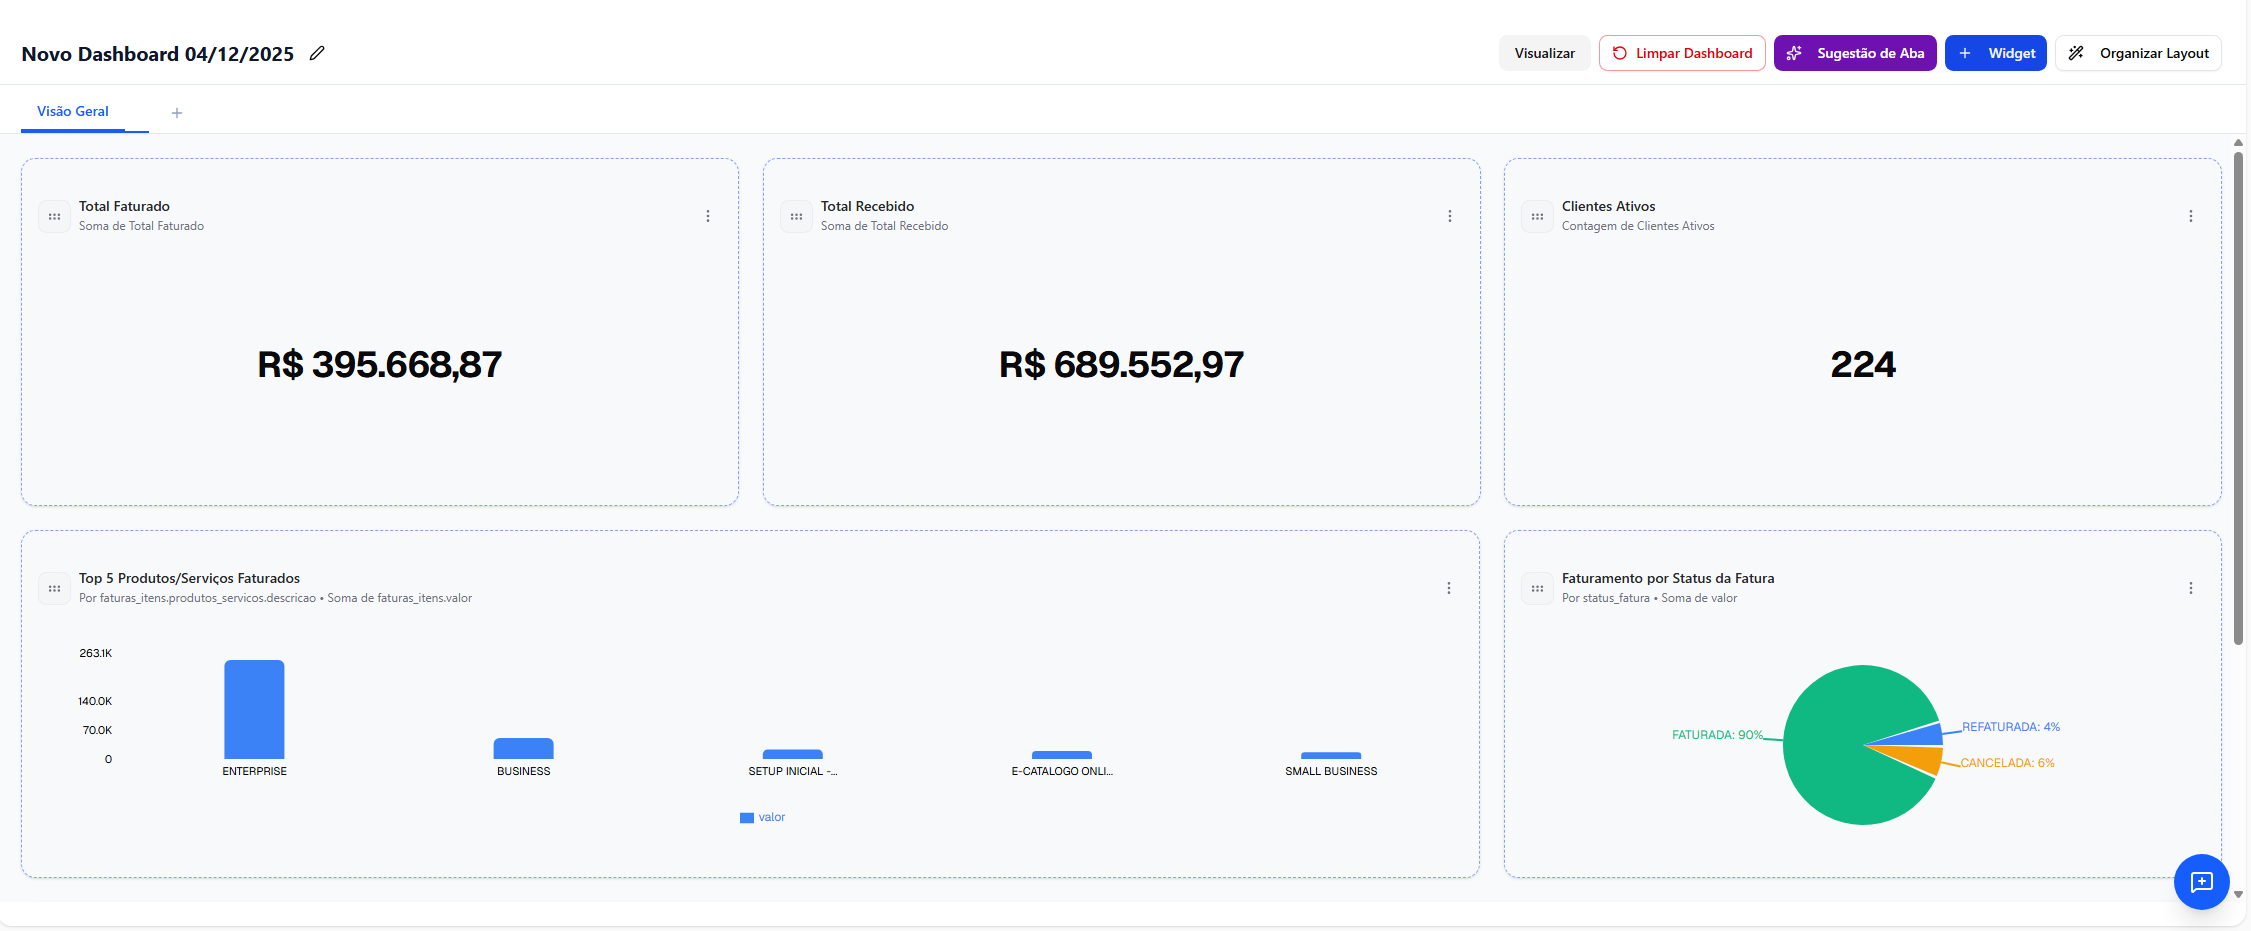Toggle the valor legend series in bar chart
This screenshot has width=2251, height=931.
tap(763, 817)
